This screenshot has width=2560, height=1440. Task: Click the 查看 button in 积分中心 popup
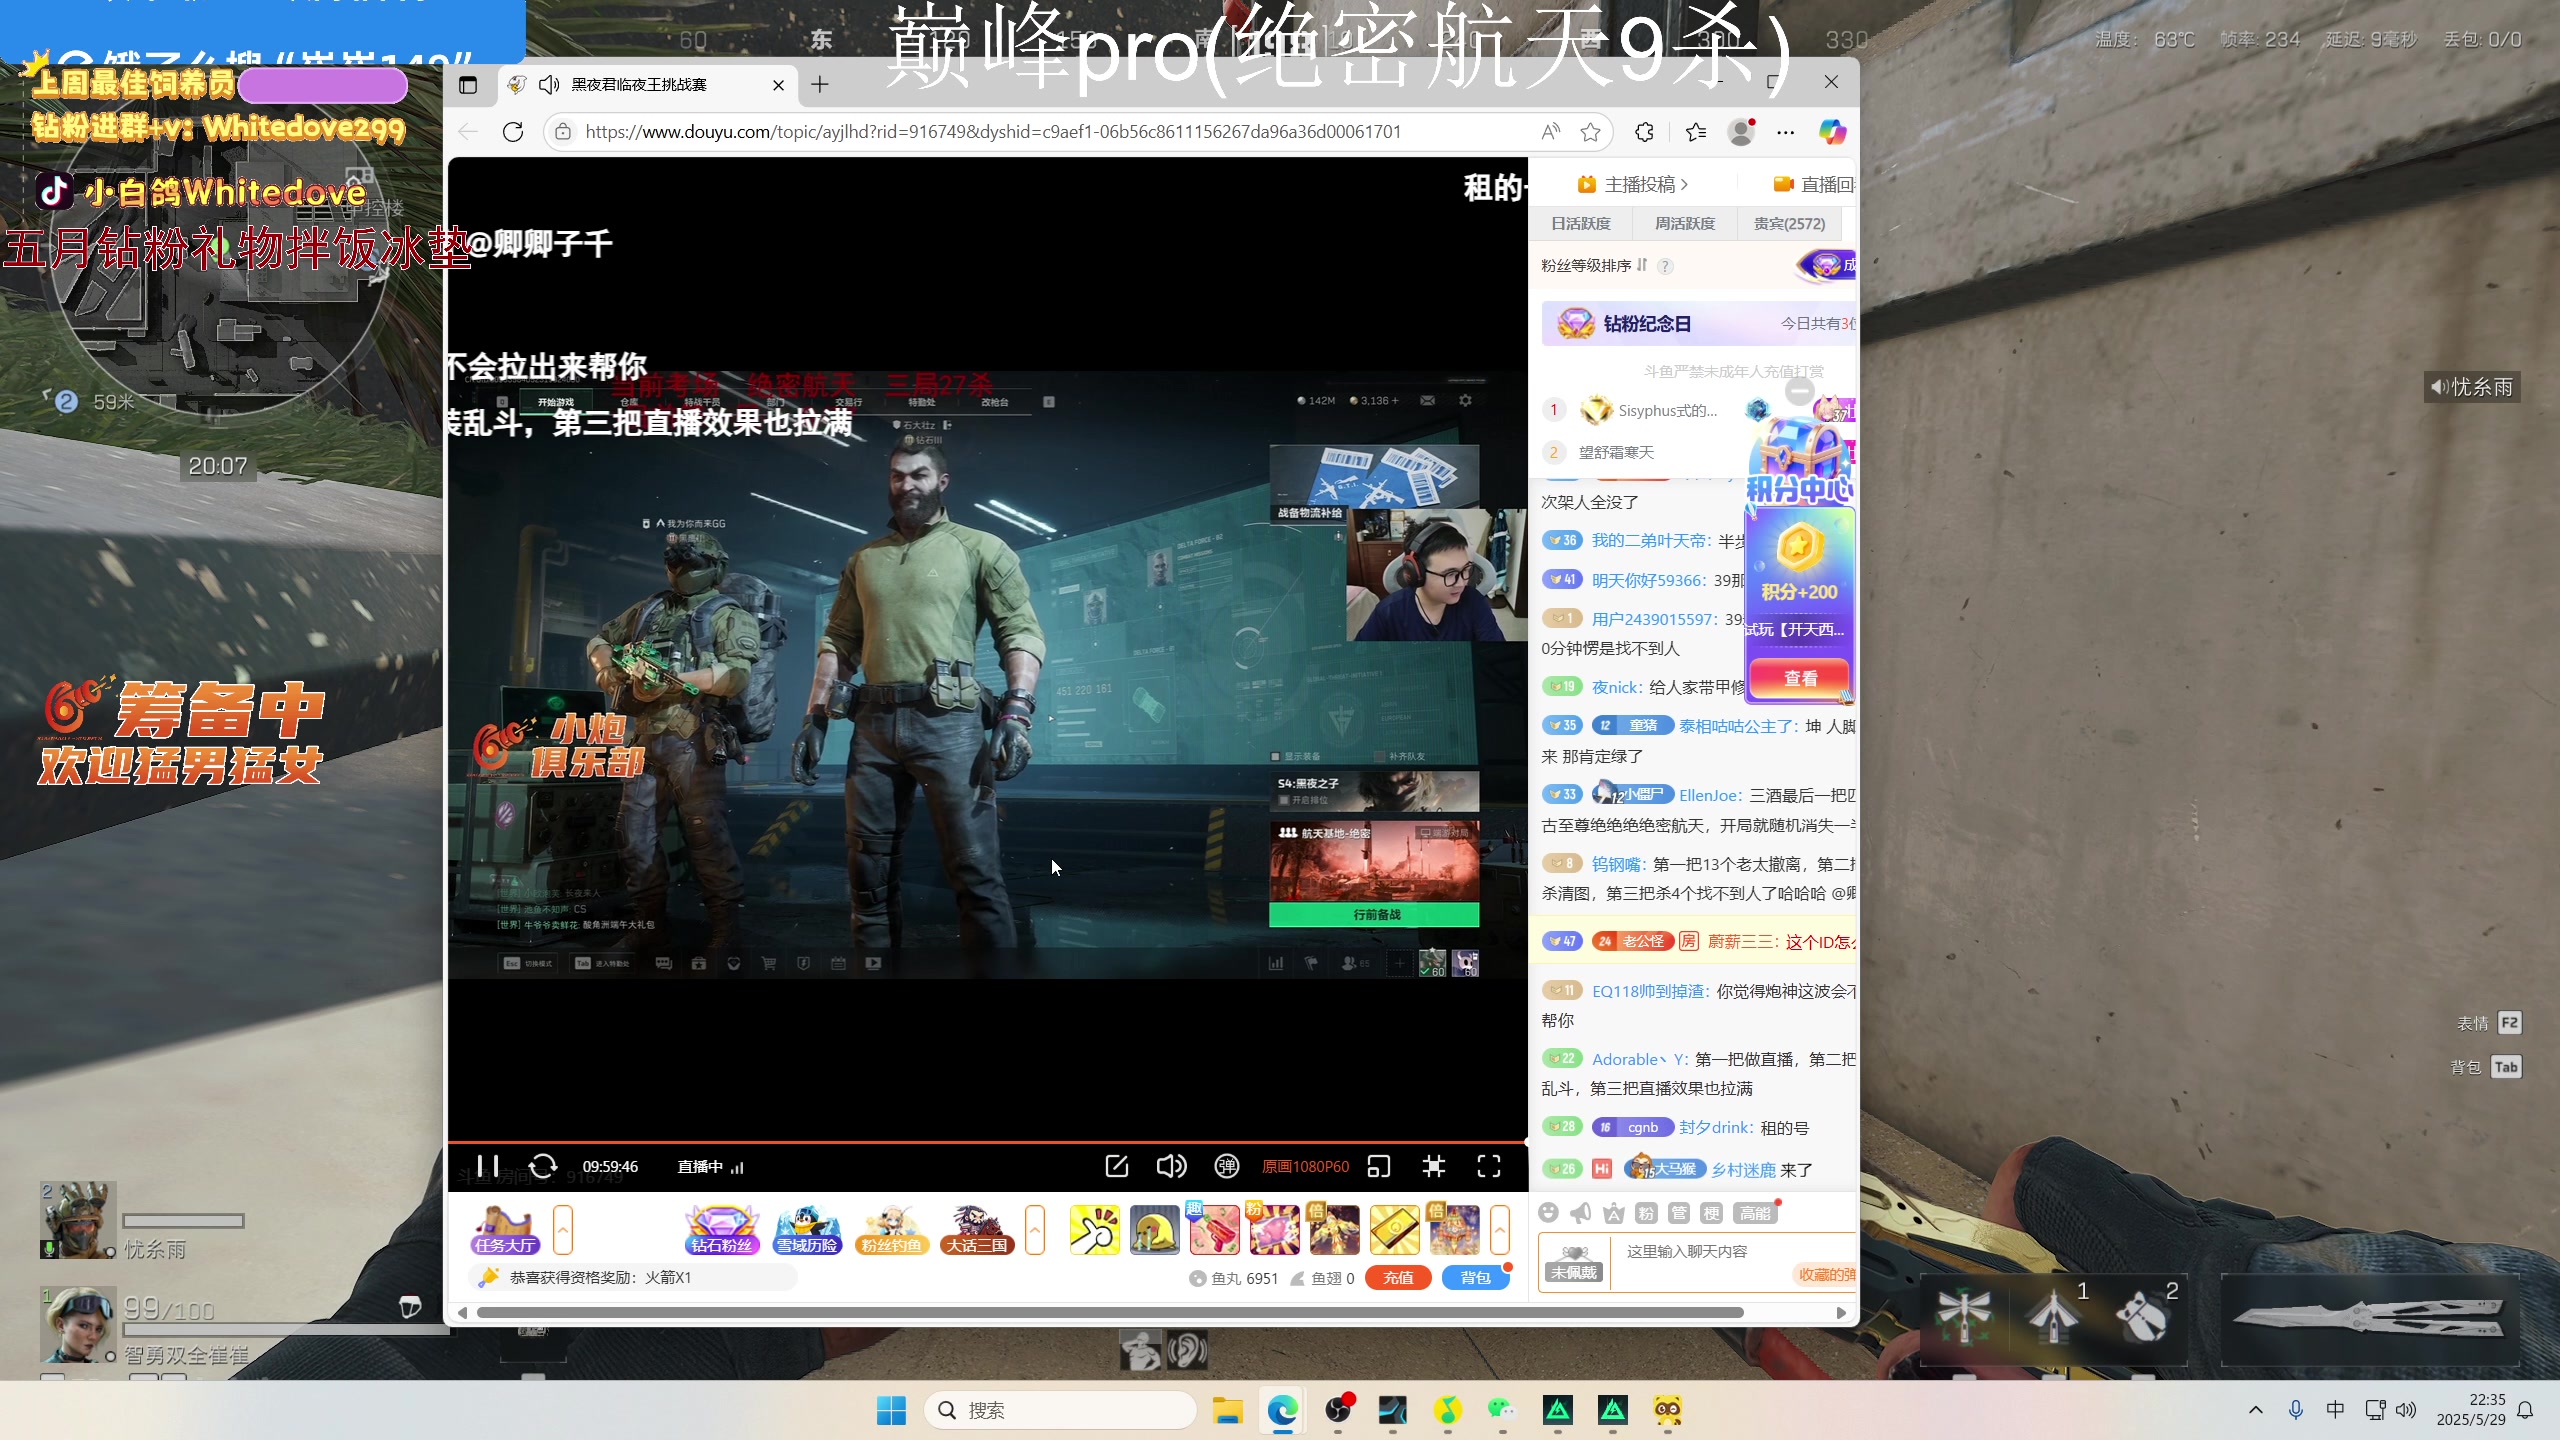click(1800, 678)
